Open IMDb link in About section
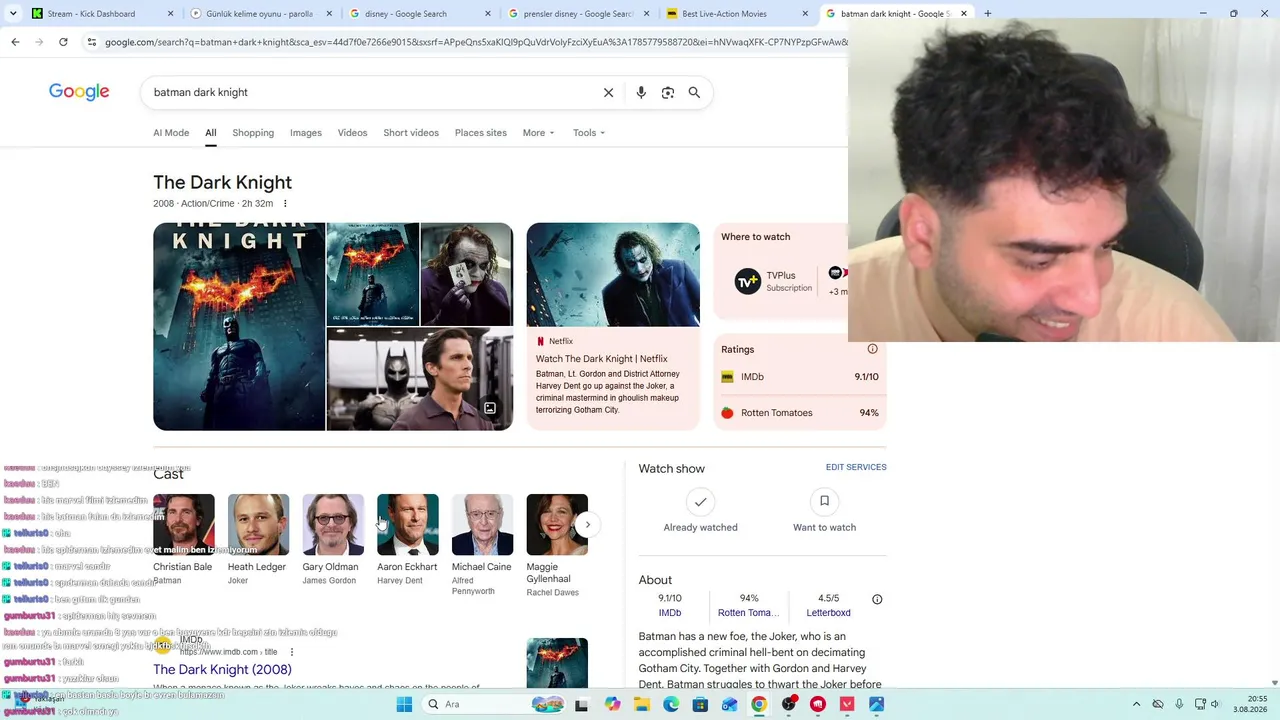 pyautogui.click(x=670, y=613)
